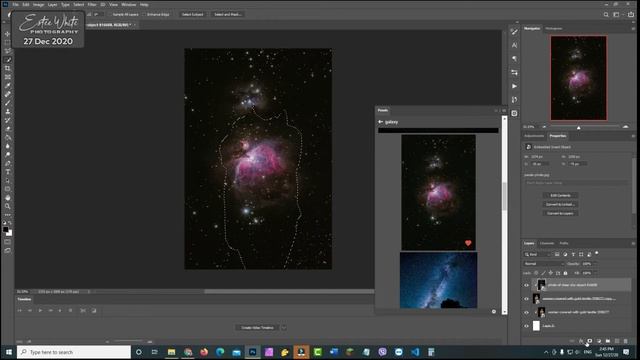Open the Filter menu

(x=92, y=4)
